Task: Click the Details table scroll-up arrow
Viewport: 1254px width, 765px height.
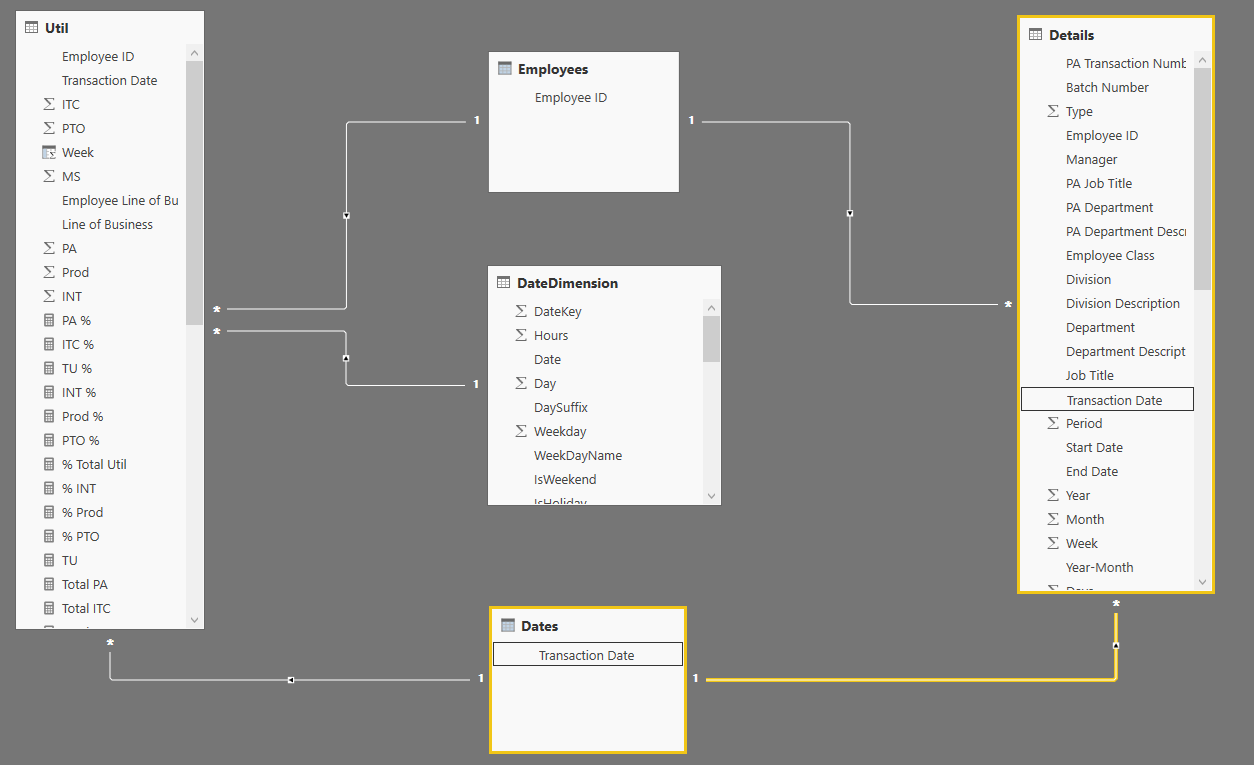Action: 1202,59
